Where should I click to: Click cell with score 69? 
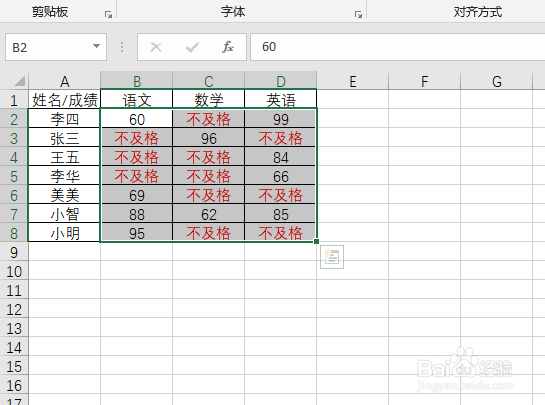pyautogui.click(x=137, y=195)
